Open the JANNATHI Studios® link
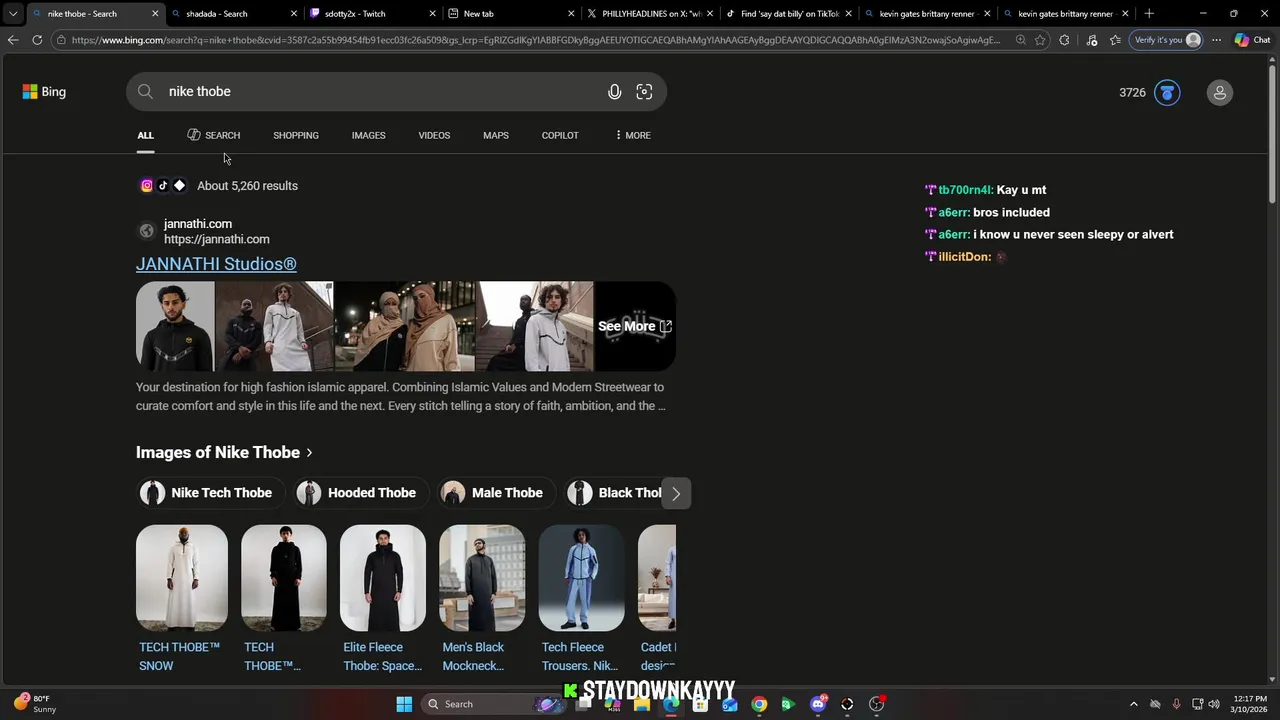 click(x=216, y=264)
